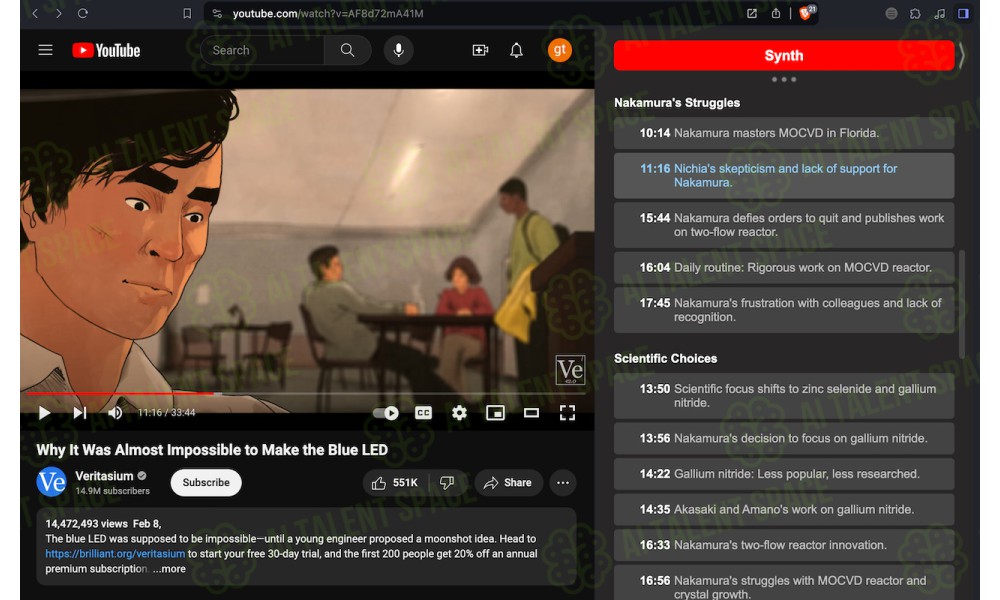Screen dimensions: 1000x600
Task: Mute the video with the speaker icon
Action: point(115,413)
